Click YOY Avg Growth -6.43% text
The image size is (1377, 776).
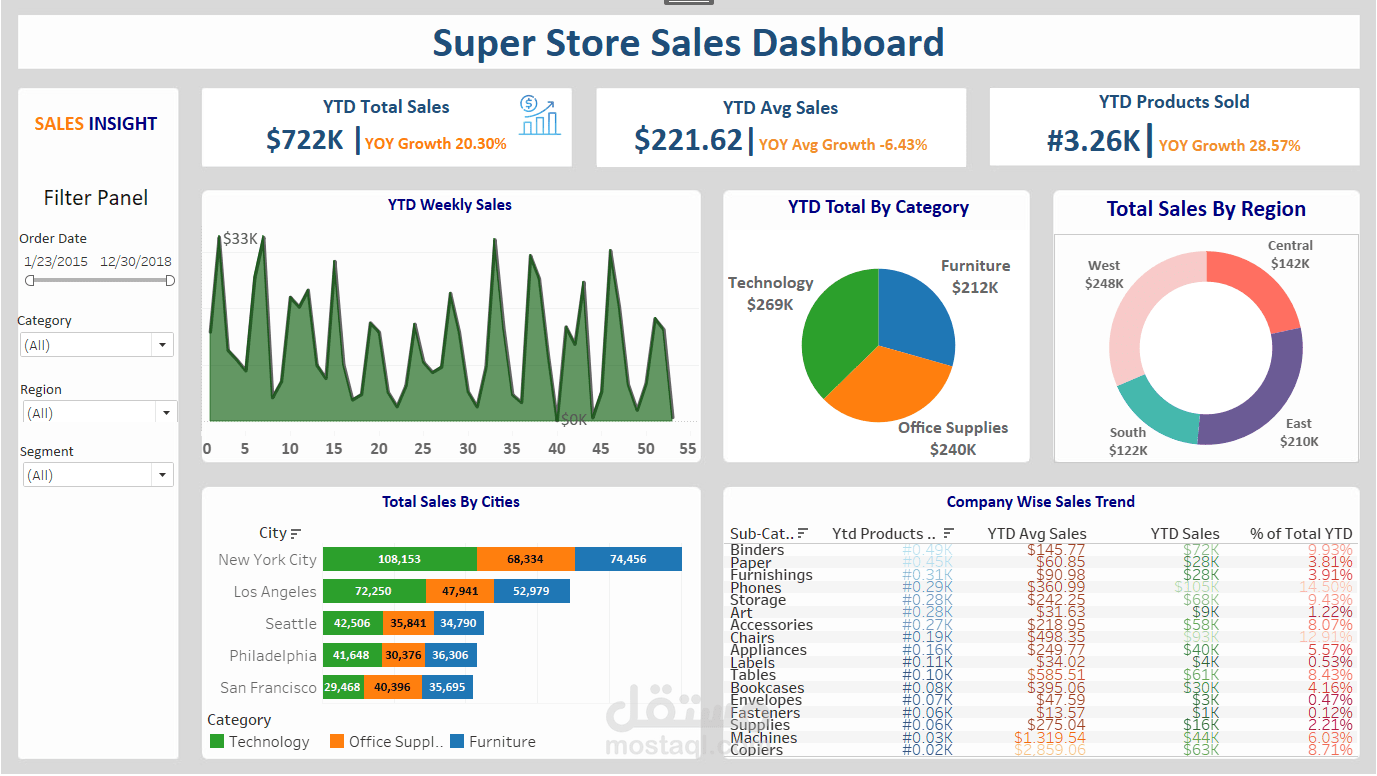tap(843, 144)
